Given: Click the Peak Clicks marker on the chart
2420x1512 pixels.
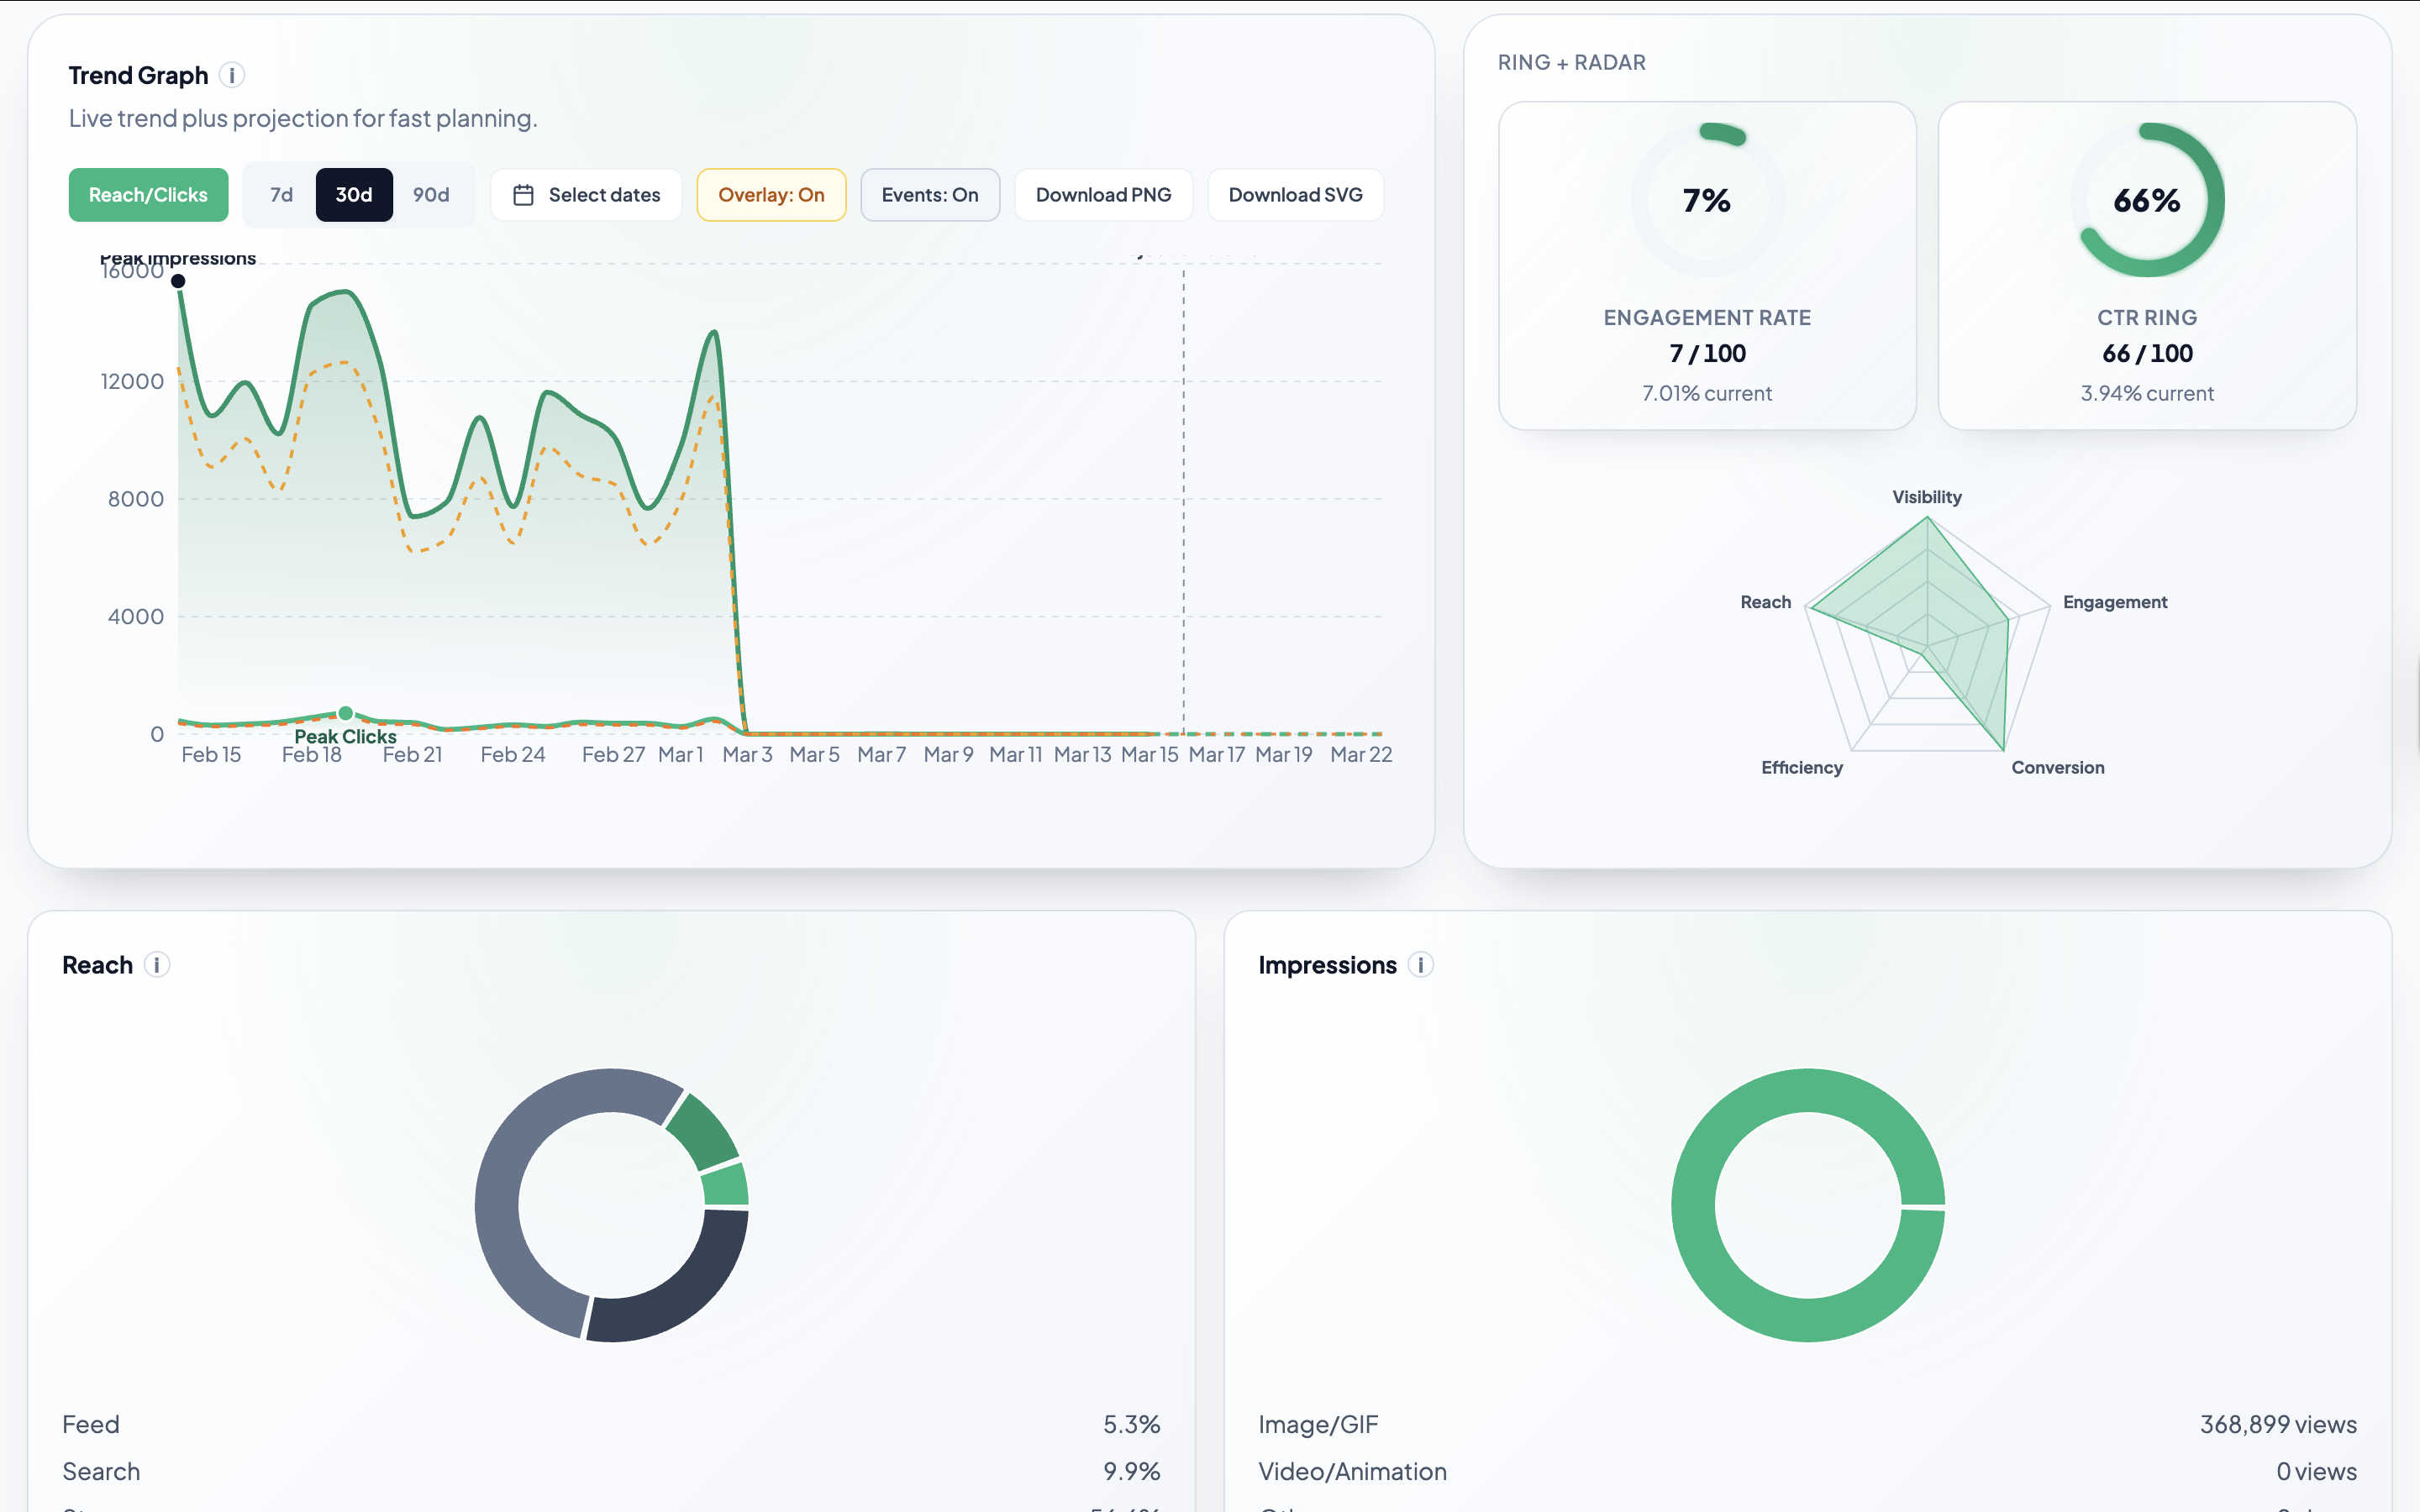Looking at the screenshot, I should pos(345,713).
